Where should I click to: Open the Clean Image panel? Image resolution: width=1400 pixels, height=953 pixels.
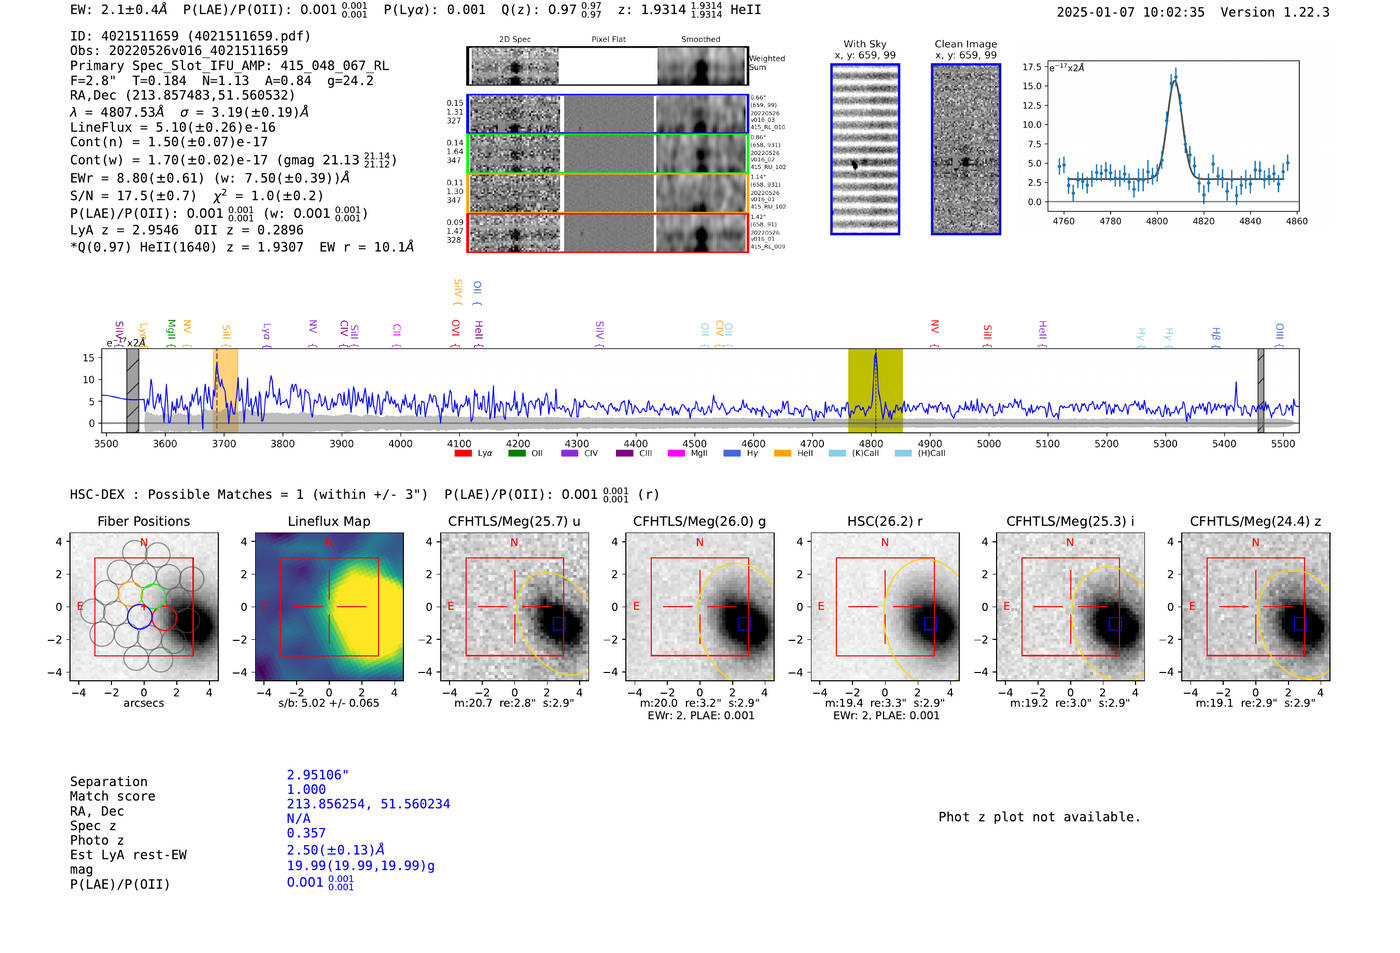coord(966,149)
